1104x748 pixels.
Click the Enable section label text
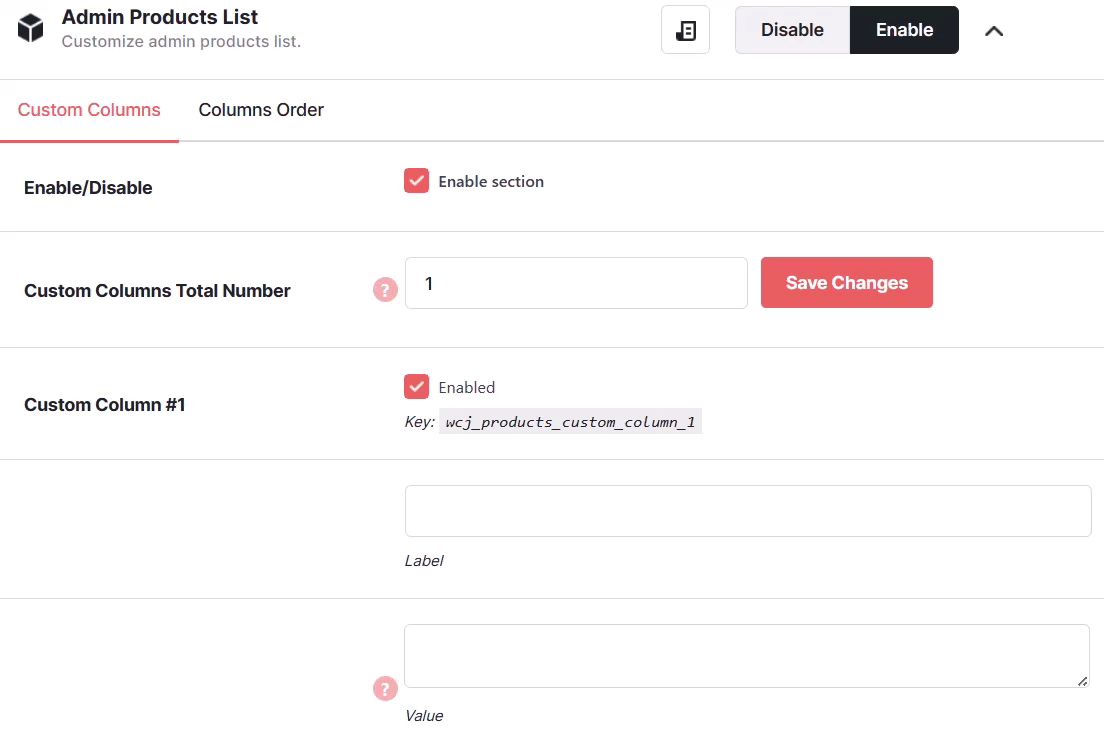click(x=491, y=182)
